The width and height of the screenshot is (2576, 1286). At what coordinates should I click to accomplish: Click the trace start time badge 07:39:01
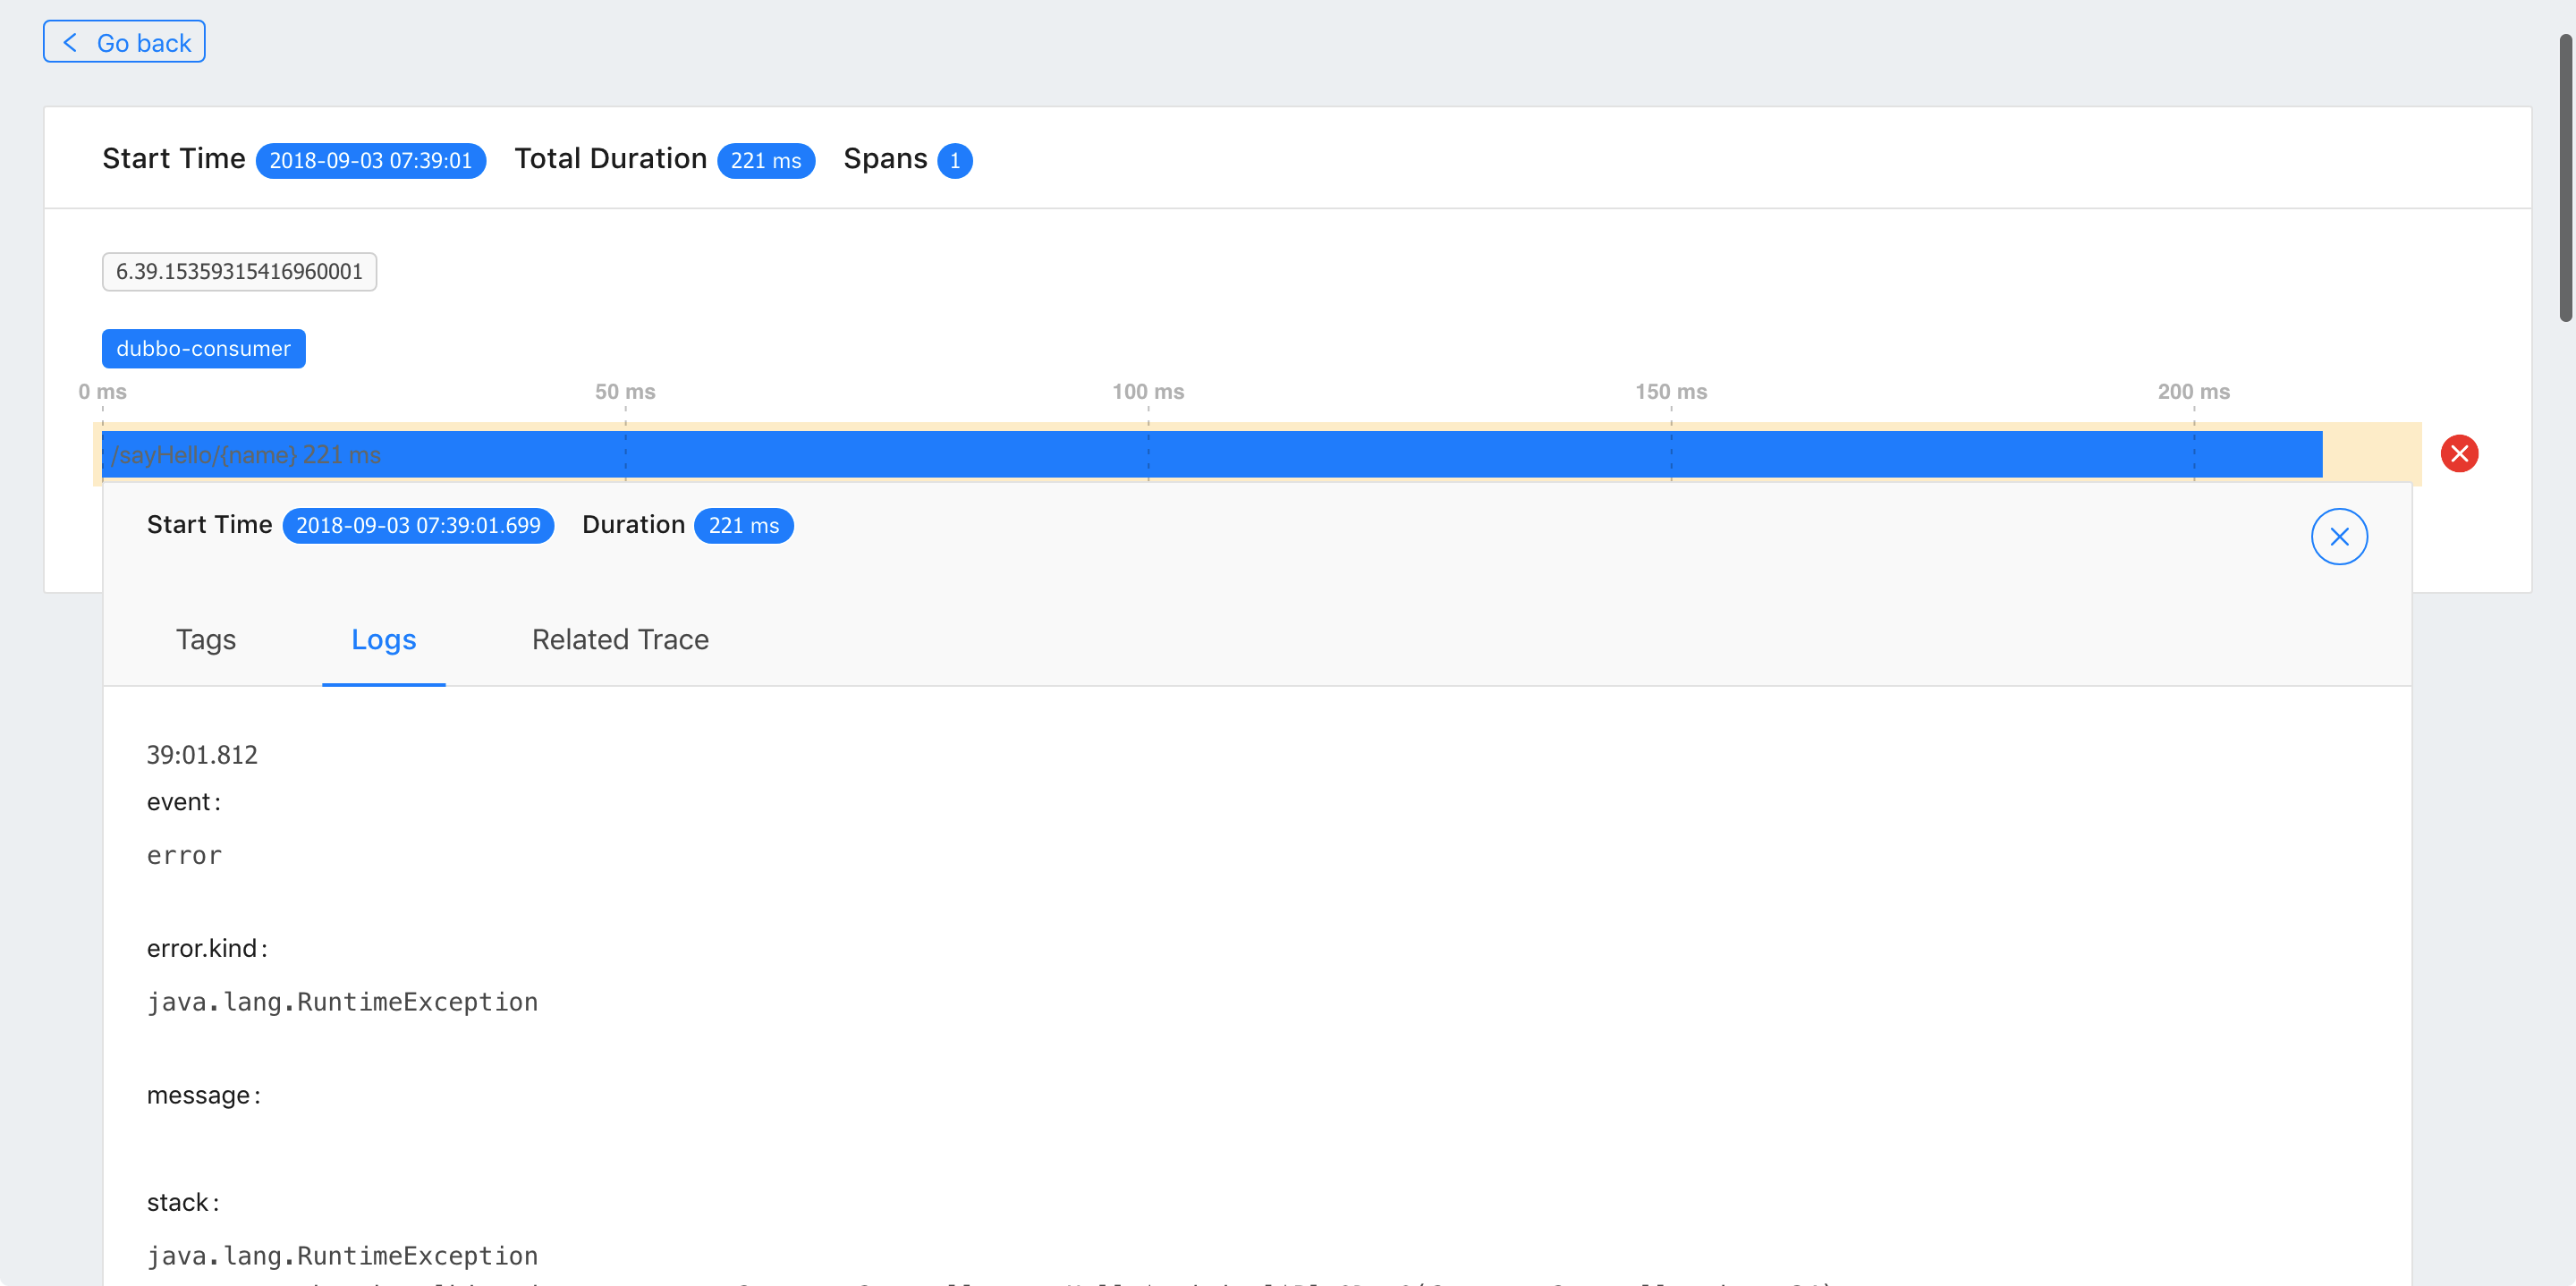tap(370, 161)
